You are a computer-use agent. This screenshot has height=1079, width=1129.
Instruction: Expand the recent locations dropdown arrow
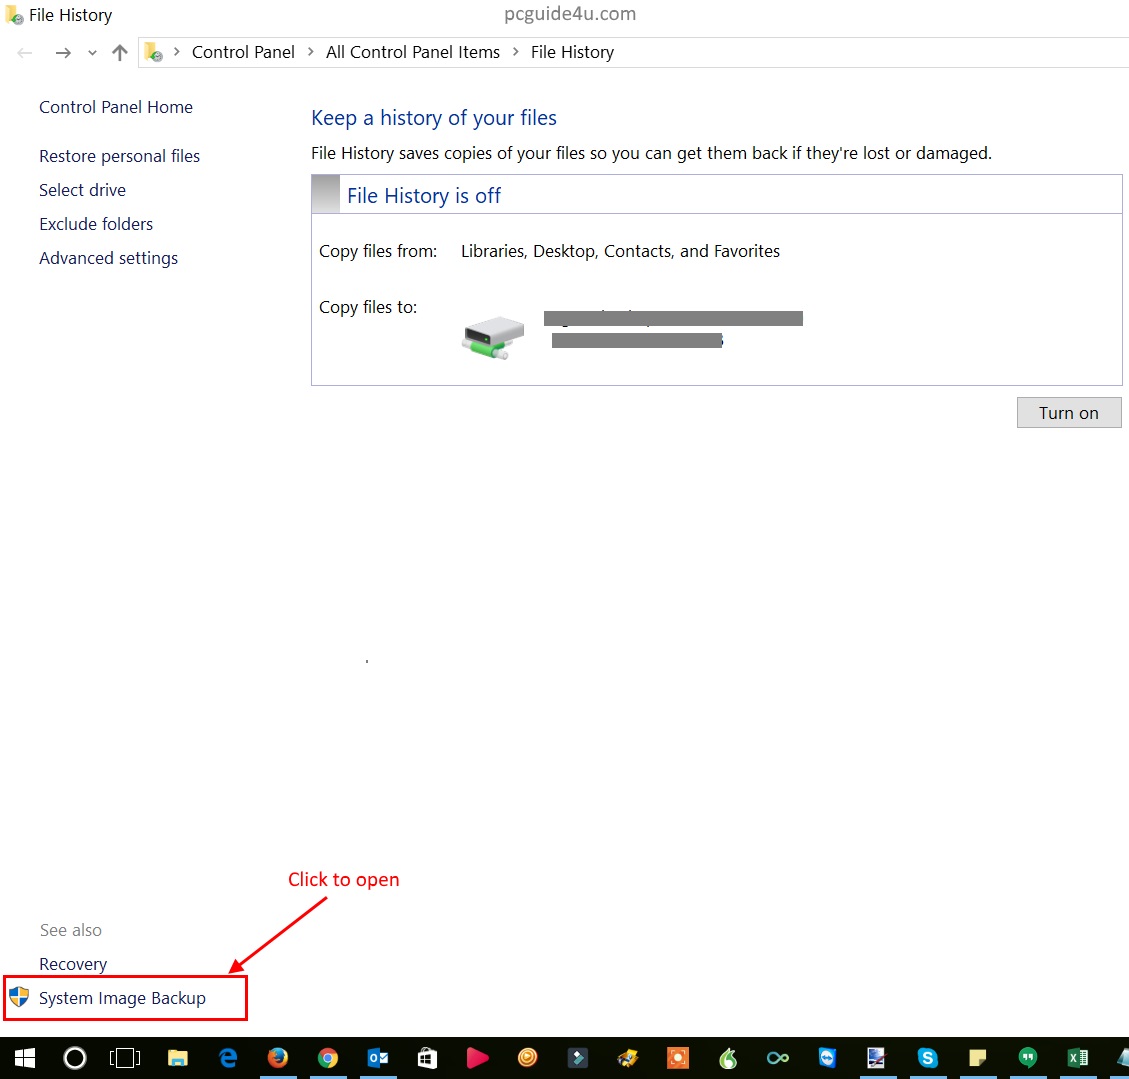(92, 53)
